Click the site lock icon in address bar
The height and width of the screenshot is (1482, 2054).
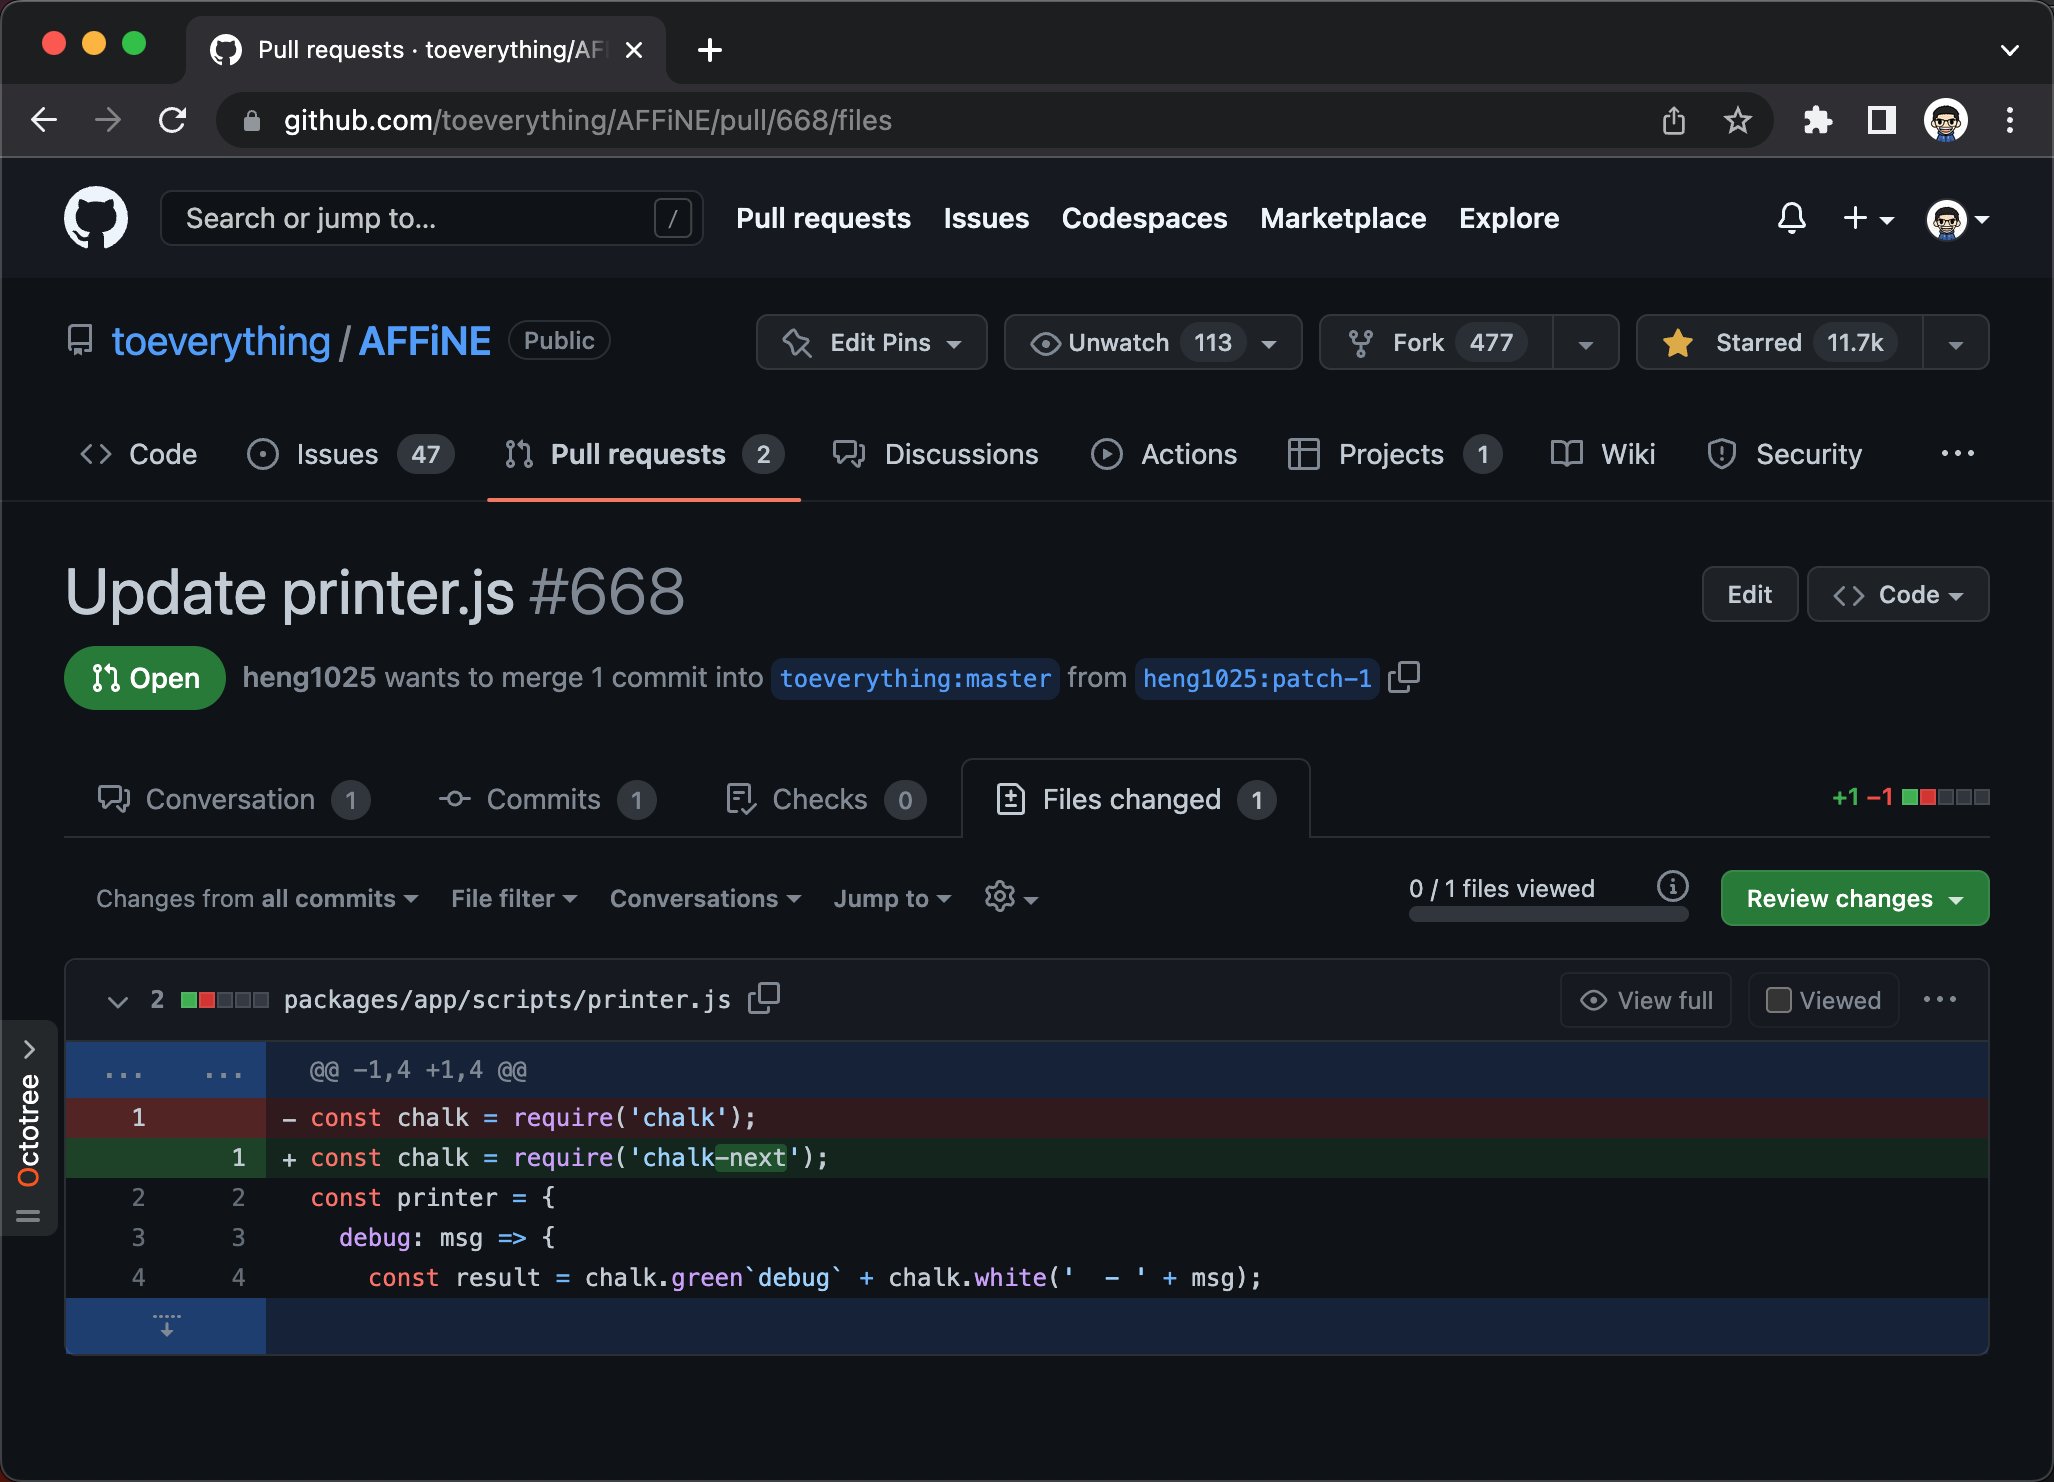click(x=252, y=121)
